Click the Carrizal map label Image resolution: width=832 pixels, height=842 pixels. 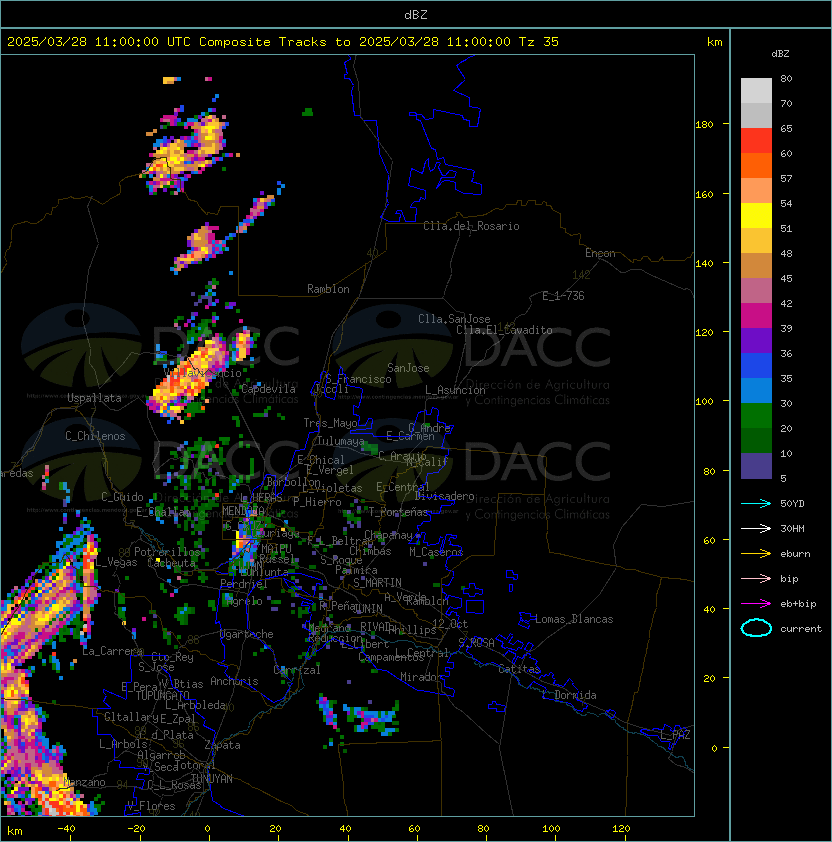pyautogui.click(x=297, y=670)
